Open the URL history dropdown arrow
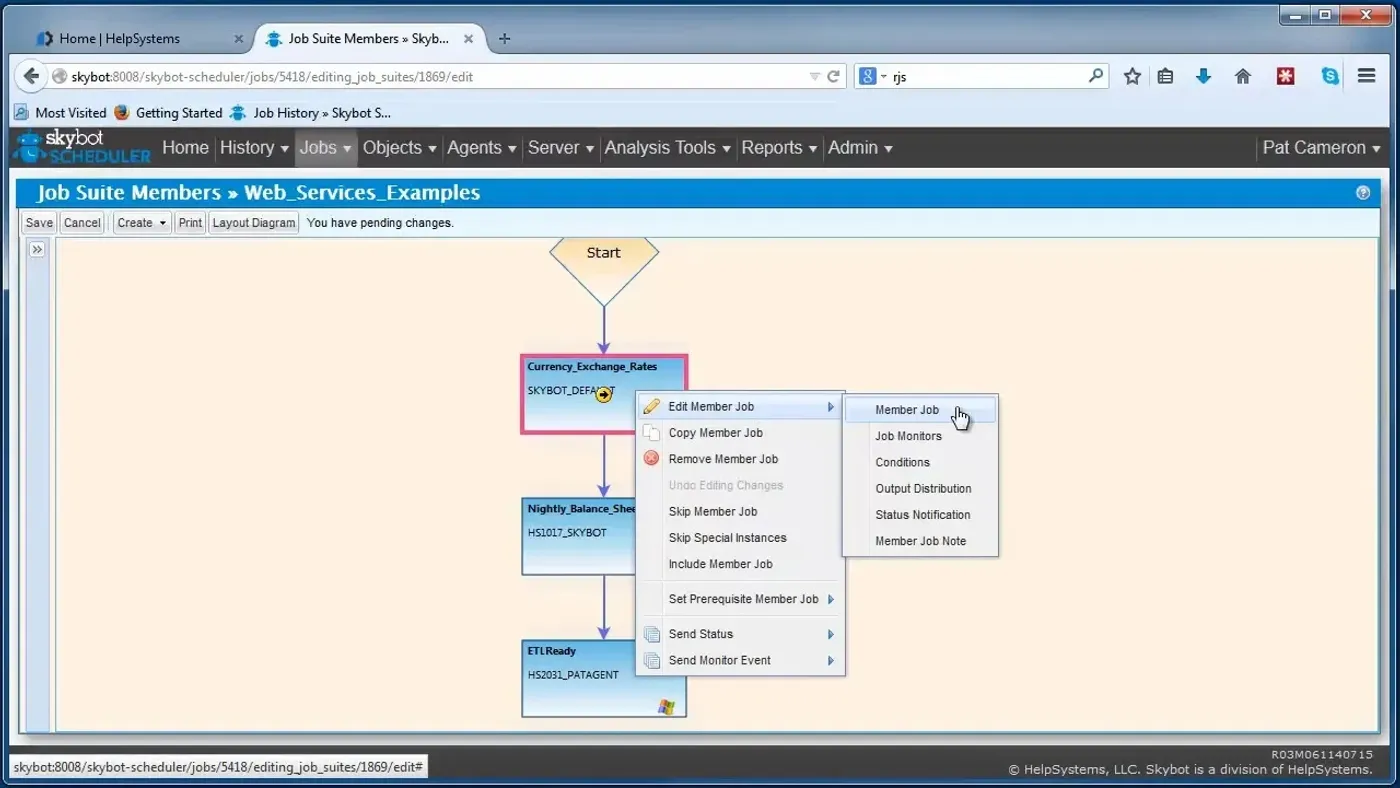This screenshot has width=1400, height=788. [814, 76]
